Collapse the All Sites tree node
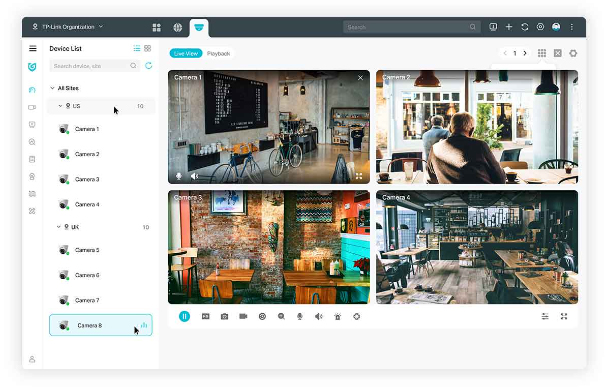605x390 pixels. pyautogui.click(x=52, y=88)
